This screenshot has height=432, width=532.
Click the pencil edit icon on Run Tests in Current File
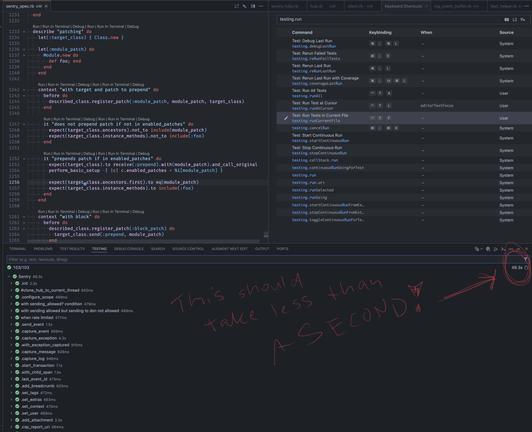pyautogui.click(x=286, y=118)
